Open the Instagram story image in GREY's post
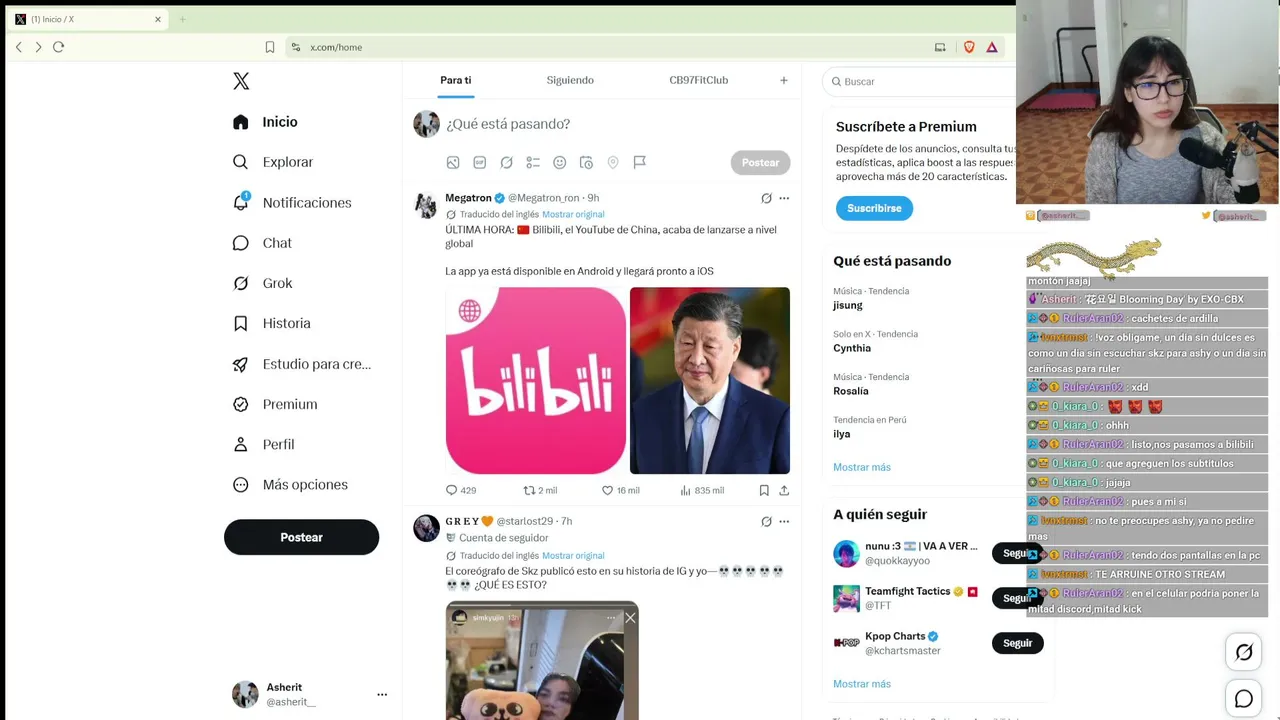The height and width of the screenshot is (720, 1280). coord(542,660)
